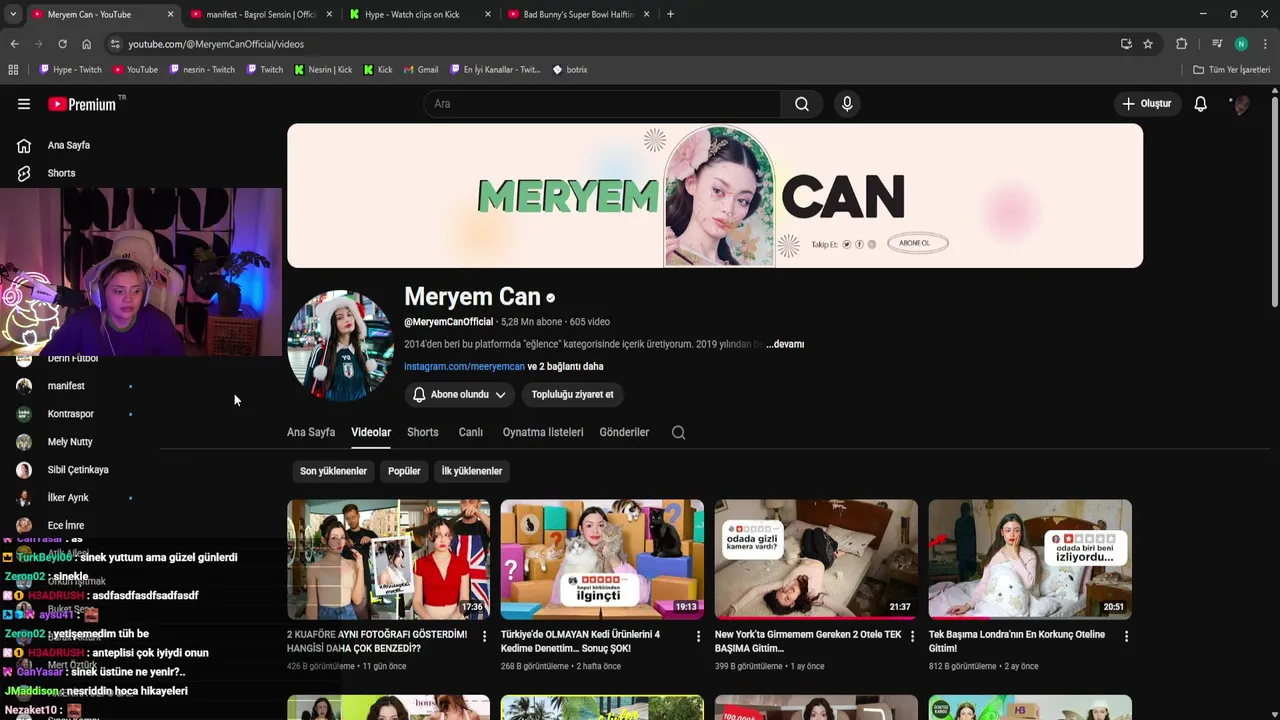Click in the Ara search field
The width and height of the screenshot is (1280, 720).
point(603,104)
